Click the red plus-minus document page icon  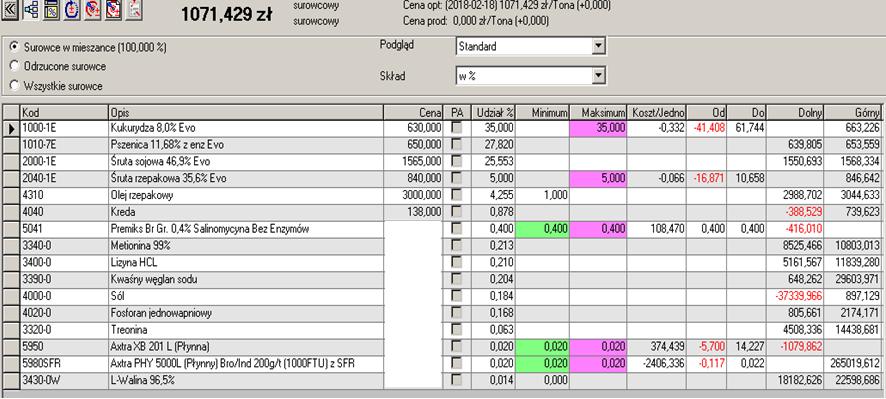[114, 10]
